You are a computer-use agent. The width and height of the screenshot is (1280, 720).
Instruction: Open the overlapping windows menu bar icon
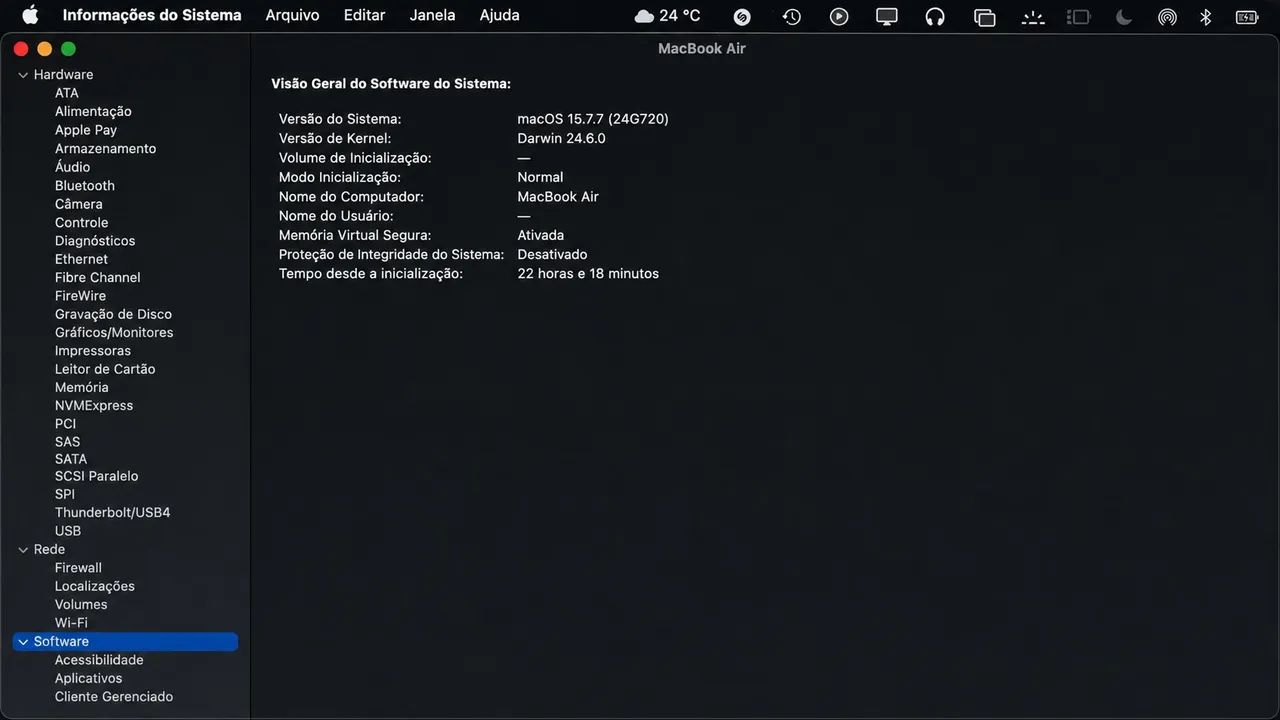tap(984, 16)
